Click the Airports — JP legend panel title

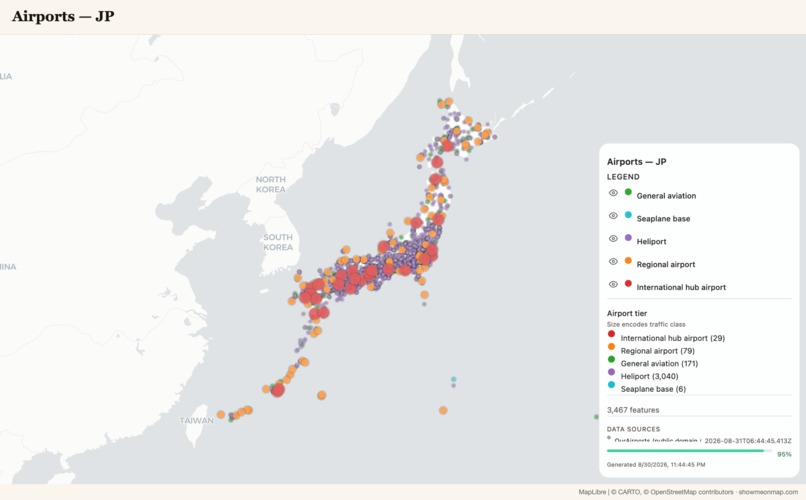tap(636, 162)
